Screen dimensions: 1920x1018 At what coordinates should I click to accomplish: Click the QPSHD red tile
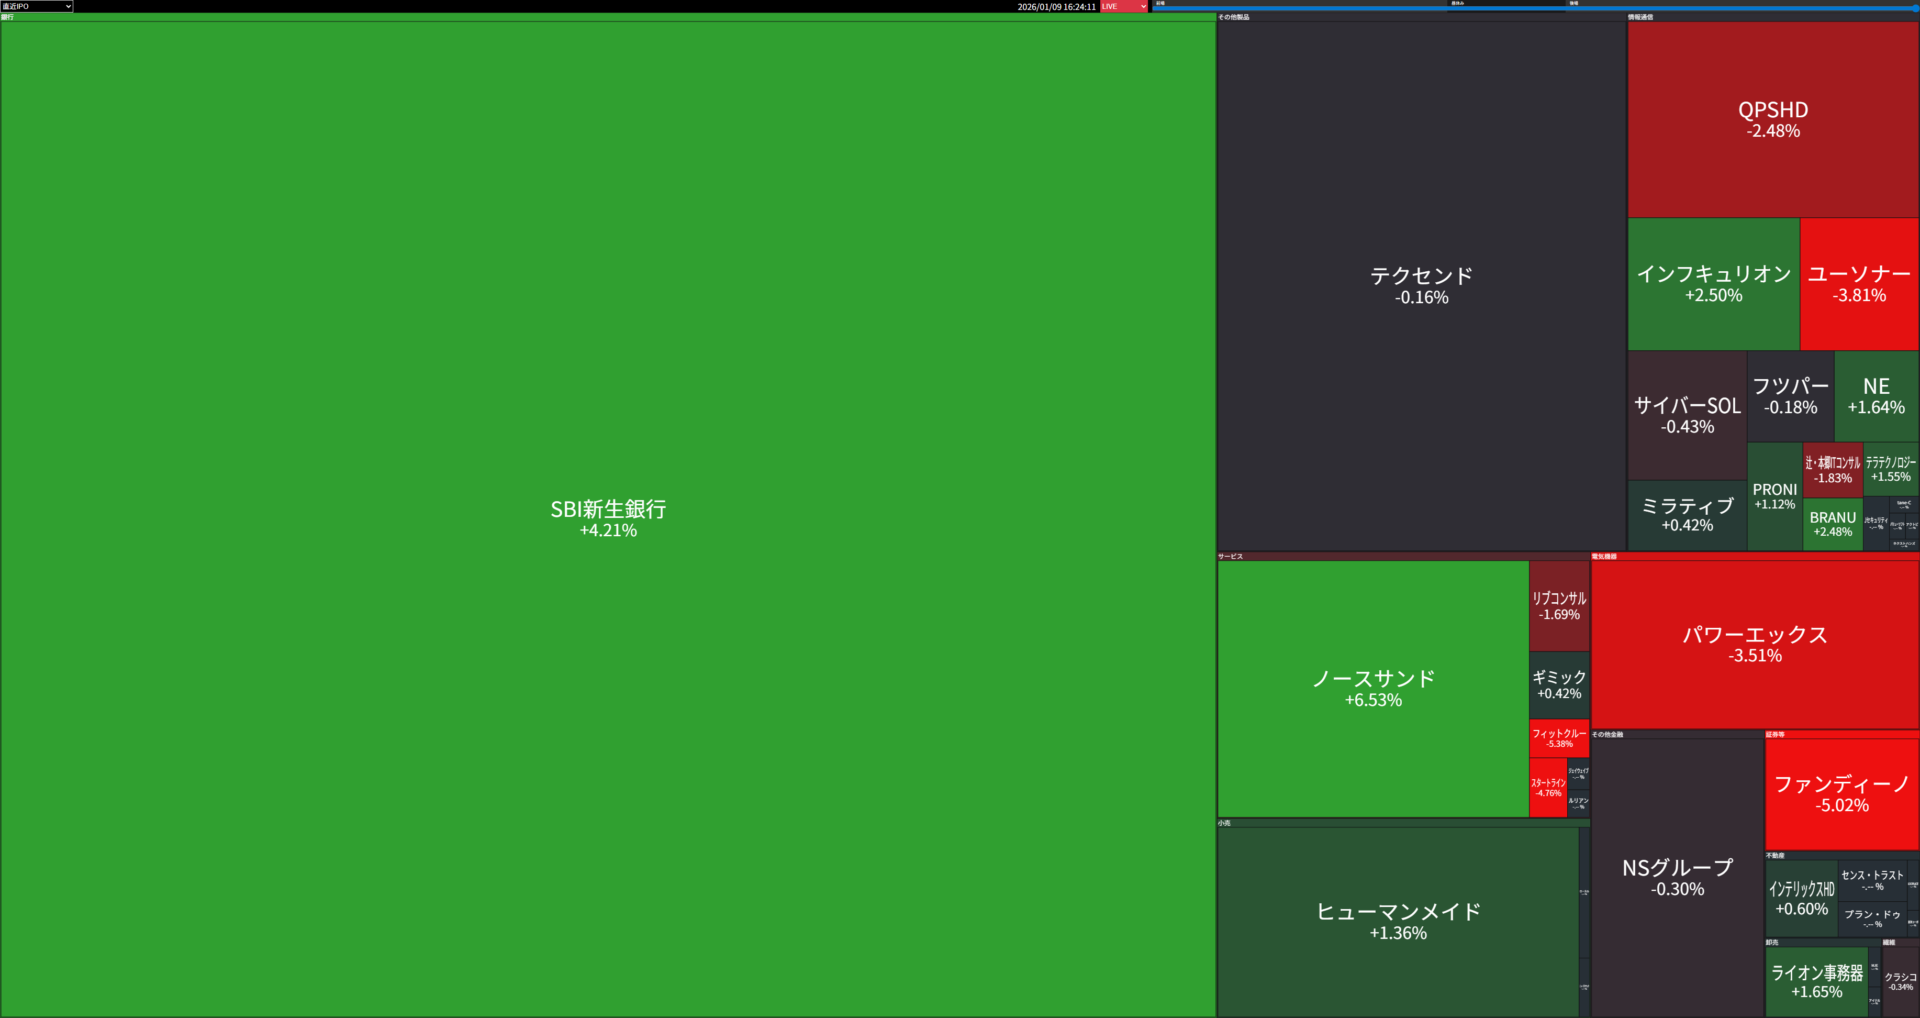[1772, 119]
